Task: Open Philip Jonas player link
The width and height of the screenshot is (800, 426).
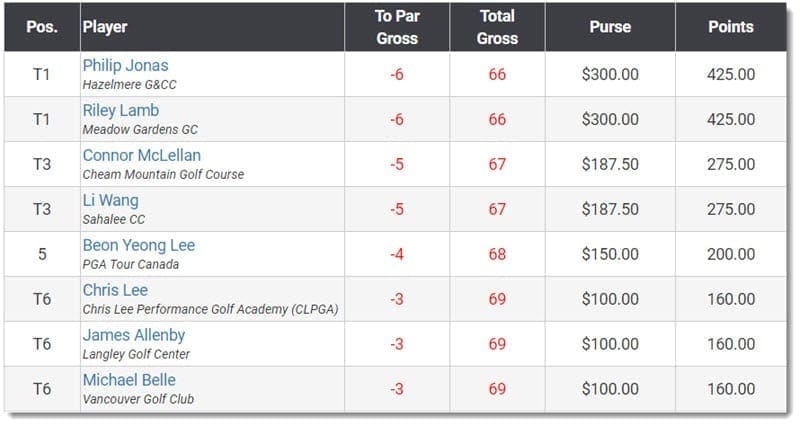Action: pos(126,65)
